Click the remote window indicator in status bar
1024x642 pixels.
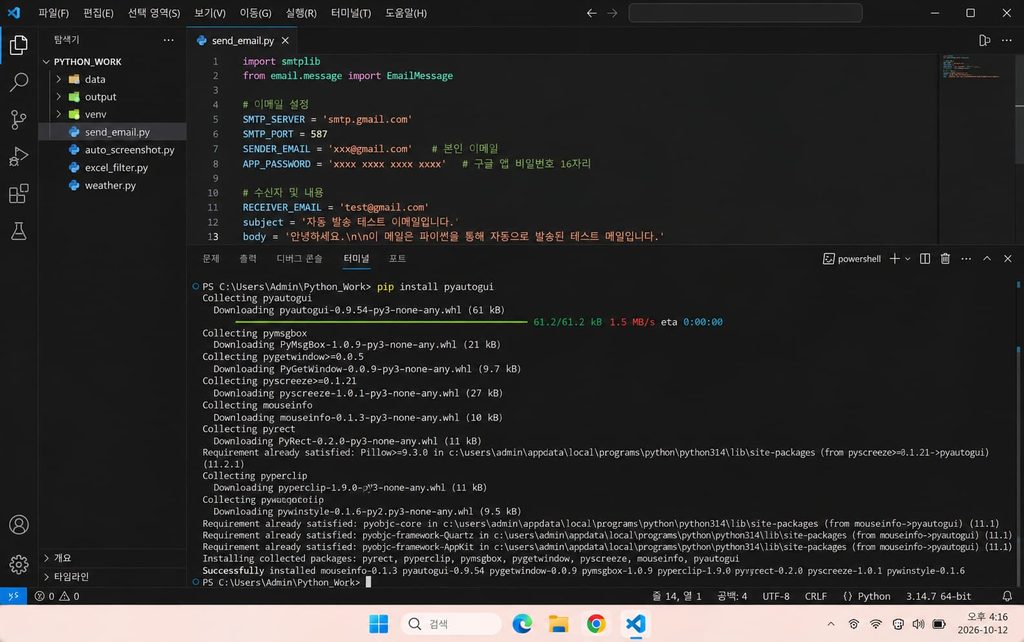click(13, 596)
